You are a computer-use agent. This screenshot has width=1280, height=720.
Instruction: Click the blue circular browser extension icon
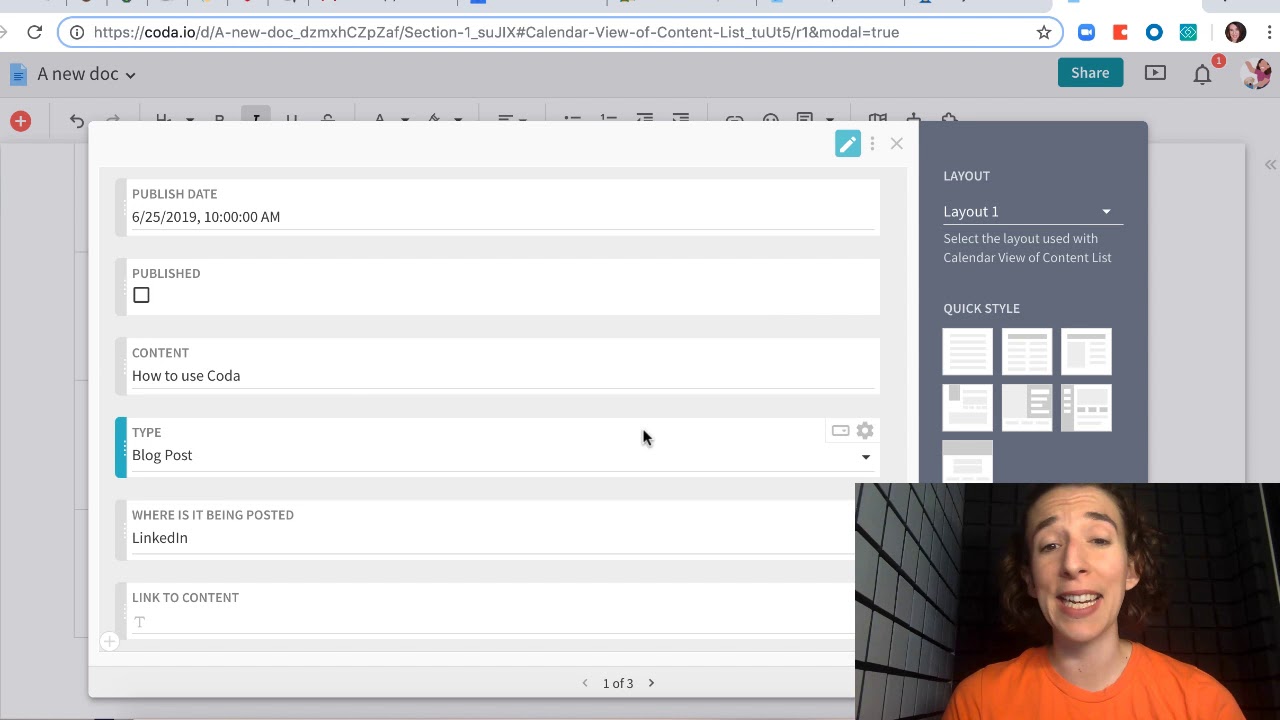tap(1154, 32)
